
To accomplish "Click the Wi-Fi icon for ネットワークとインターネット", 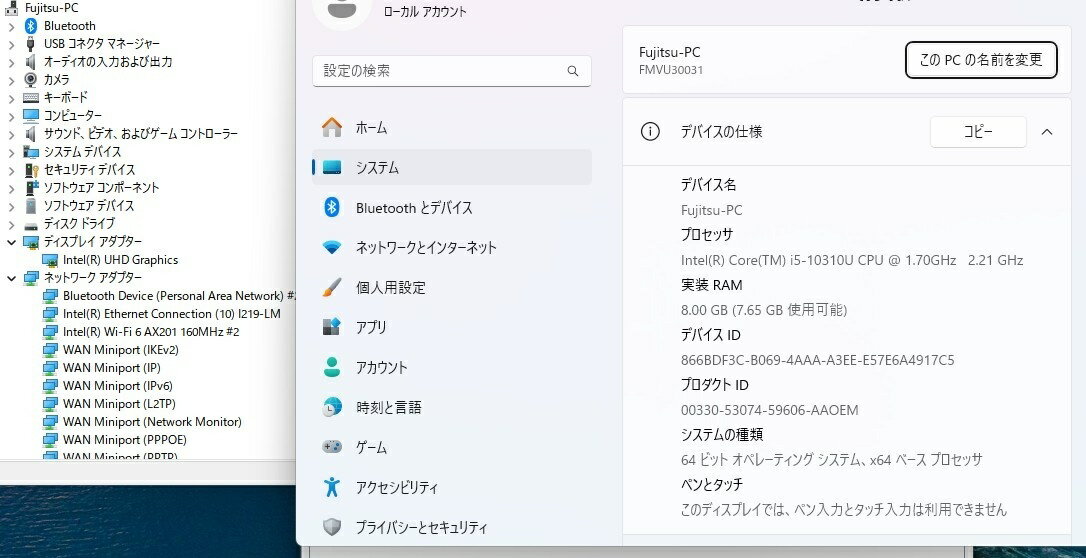I will point(332,248).
